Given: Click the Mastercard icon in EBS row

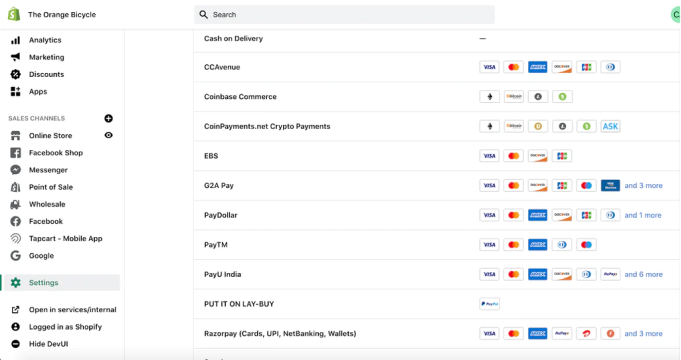Looking at the screenshot, I should click(513, 156).
